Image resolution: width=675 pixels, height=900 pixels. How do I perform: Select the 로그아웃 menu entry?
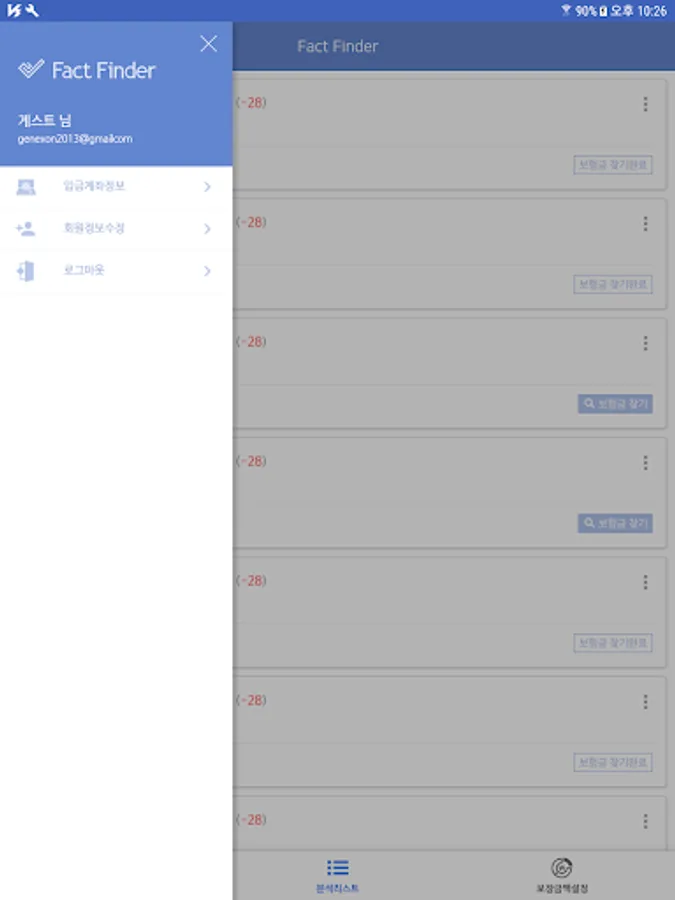tap(116, 271)
